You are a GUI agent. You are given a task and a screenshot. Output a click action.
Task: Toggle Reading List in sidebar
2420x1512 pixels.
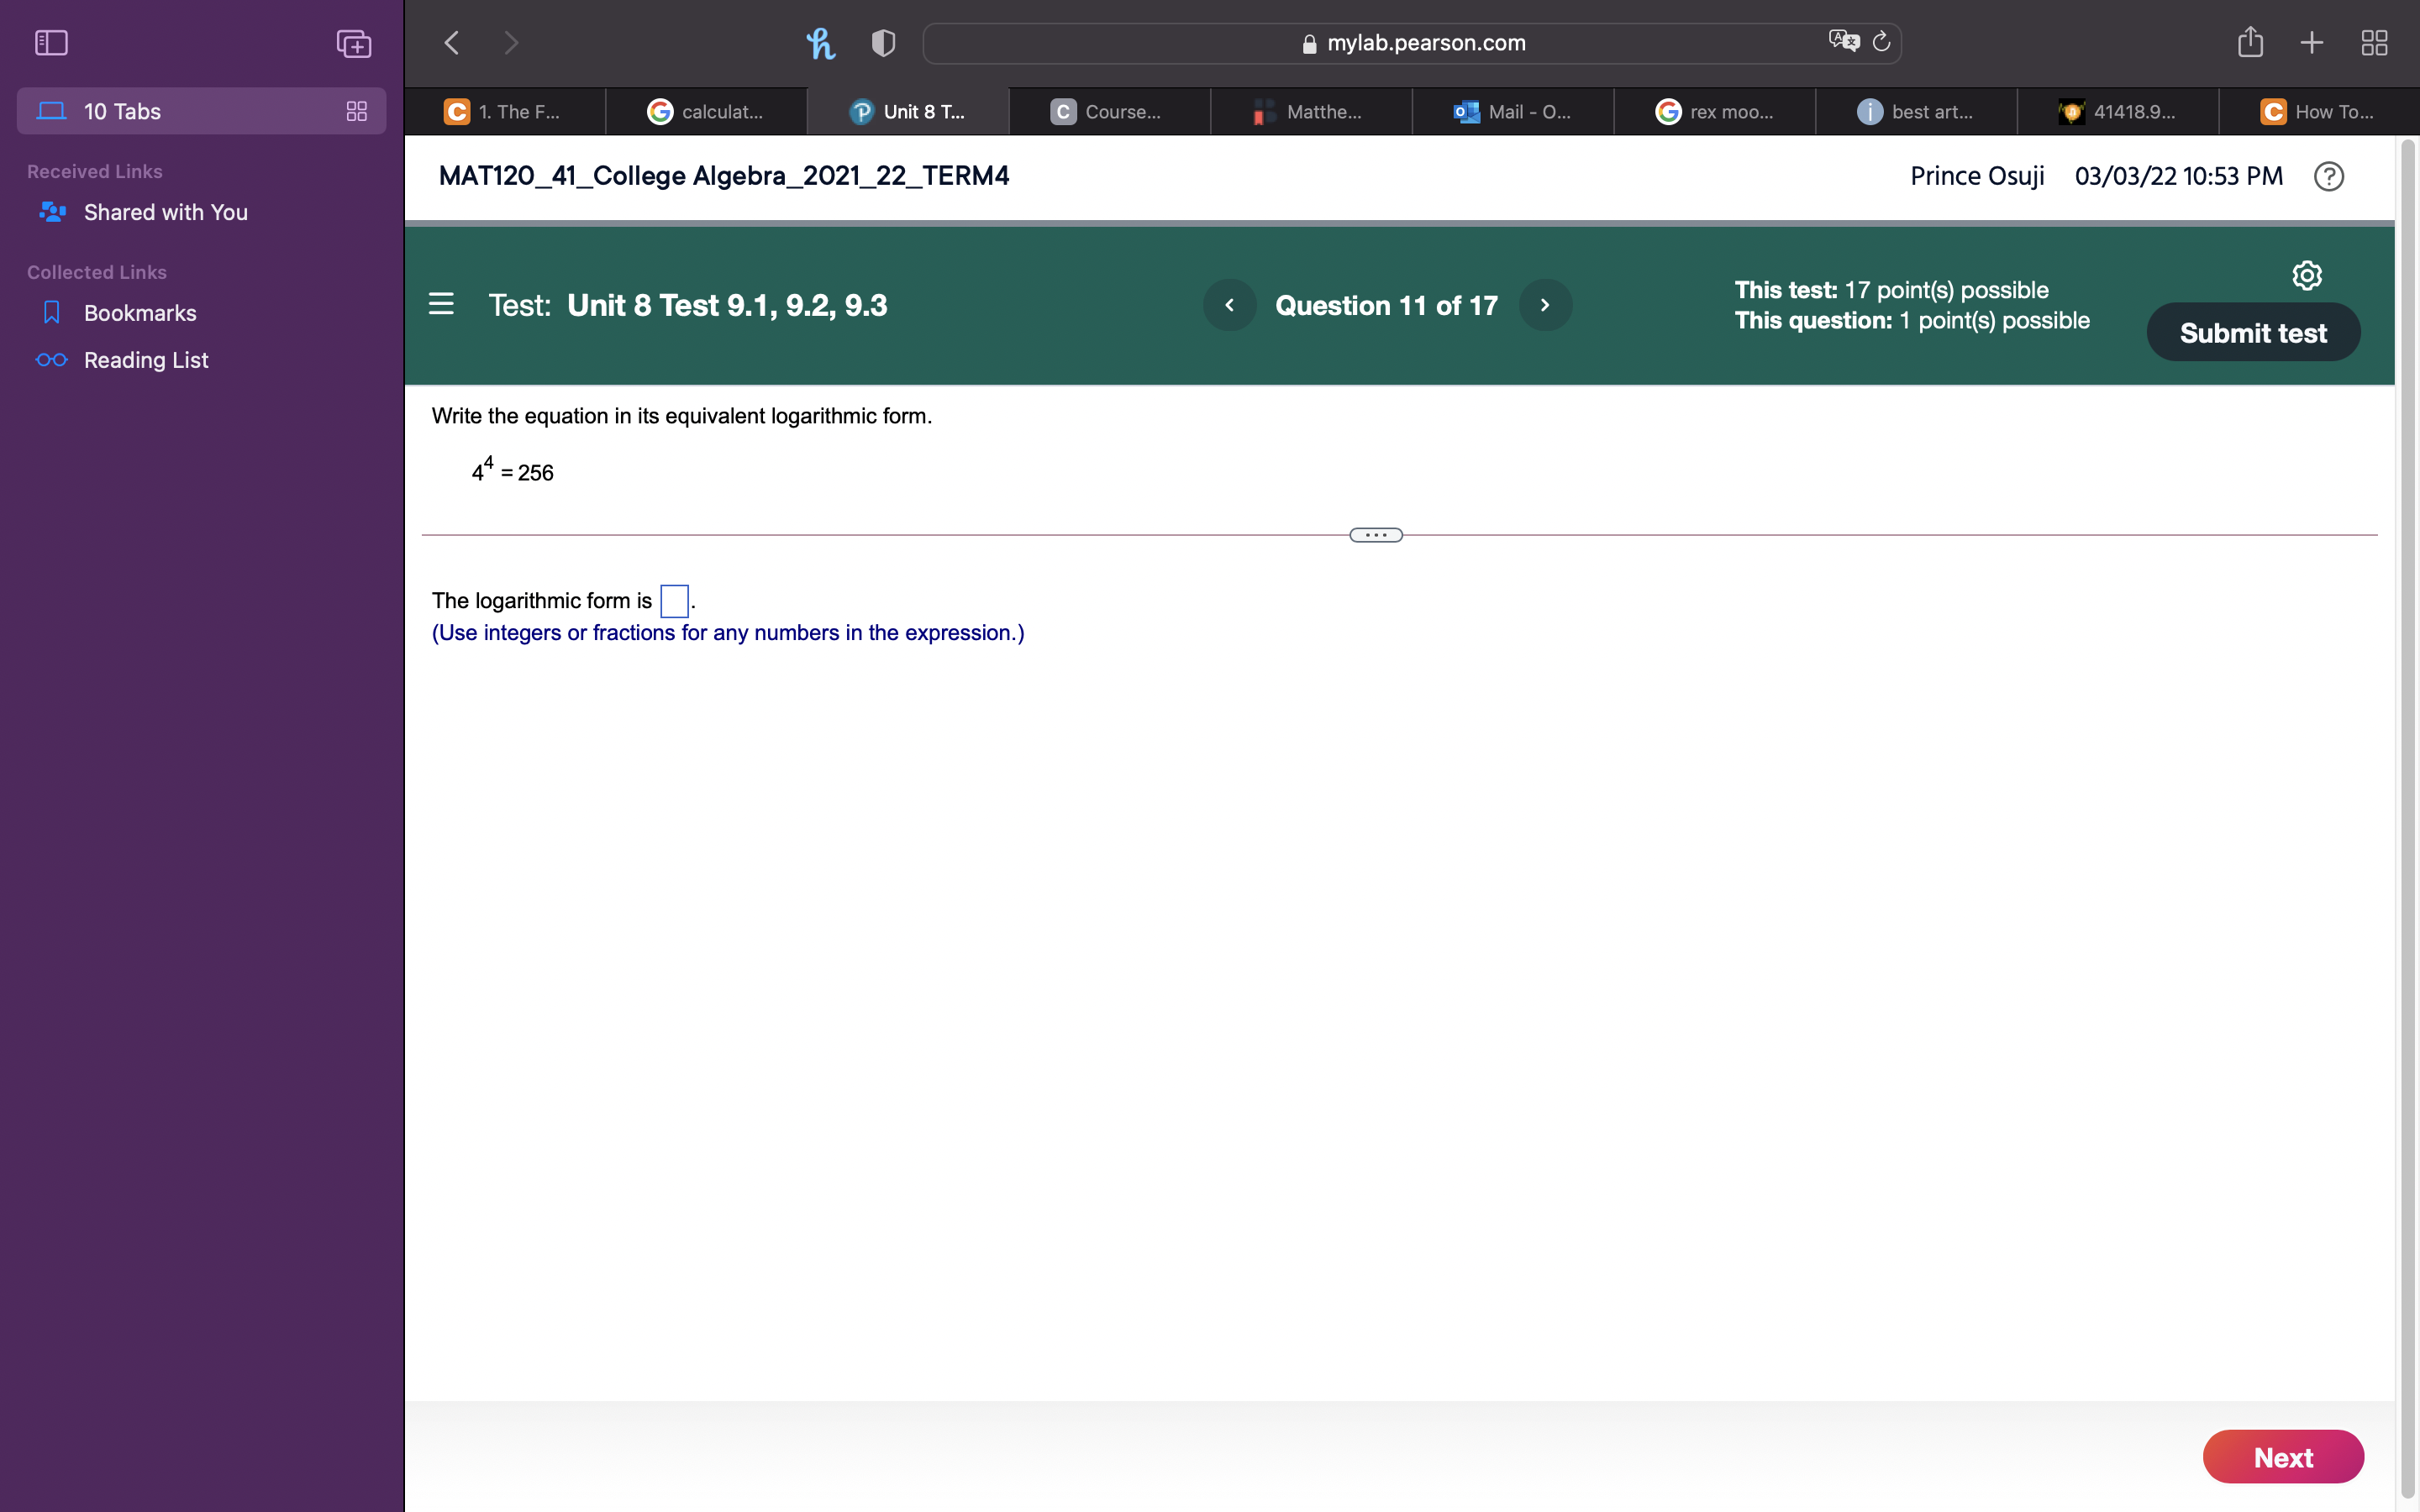click(145, 359)
